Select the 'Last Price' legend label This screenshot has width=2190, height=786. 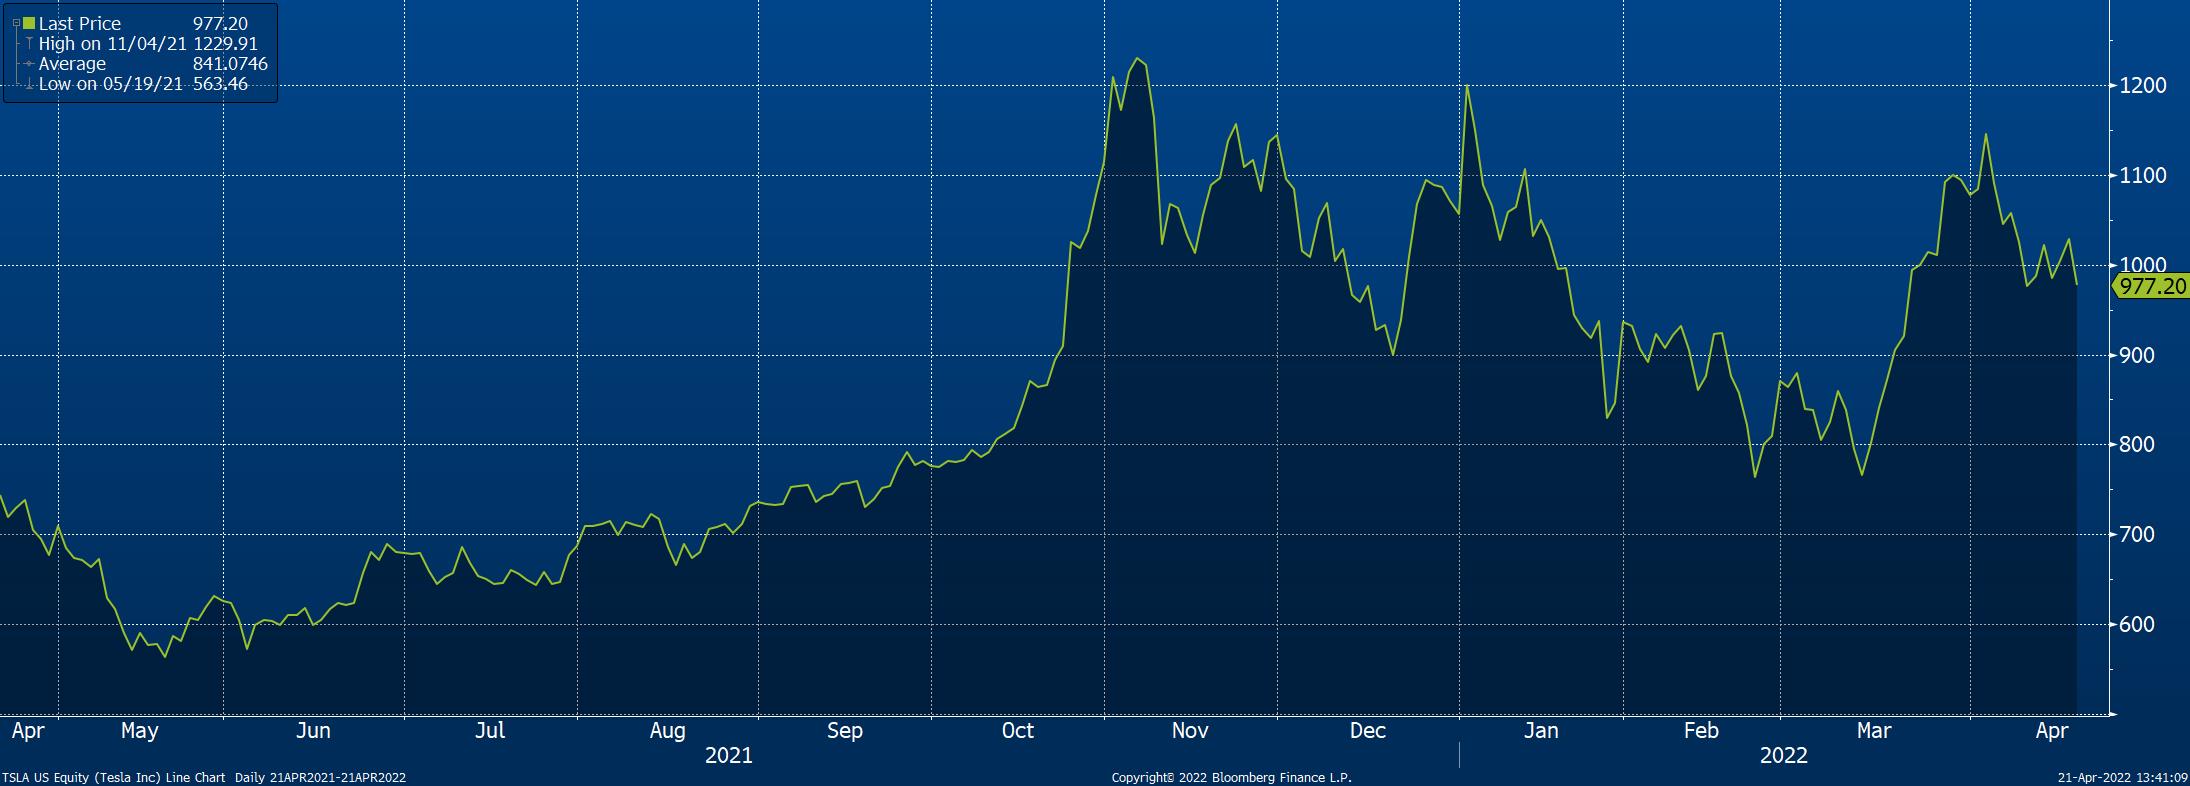tap(80, 23)
